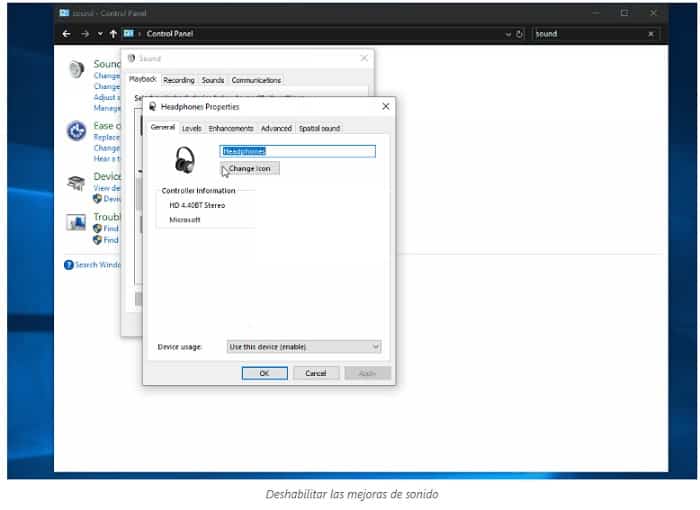Open Sound speaker icon in Control Panel
The height and width of the screenshot is (510, 700).
click(77, 69)
